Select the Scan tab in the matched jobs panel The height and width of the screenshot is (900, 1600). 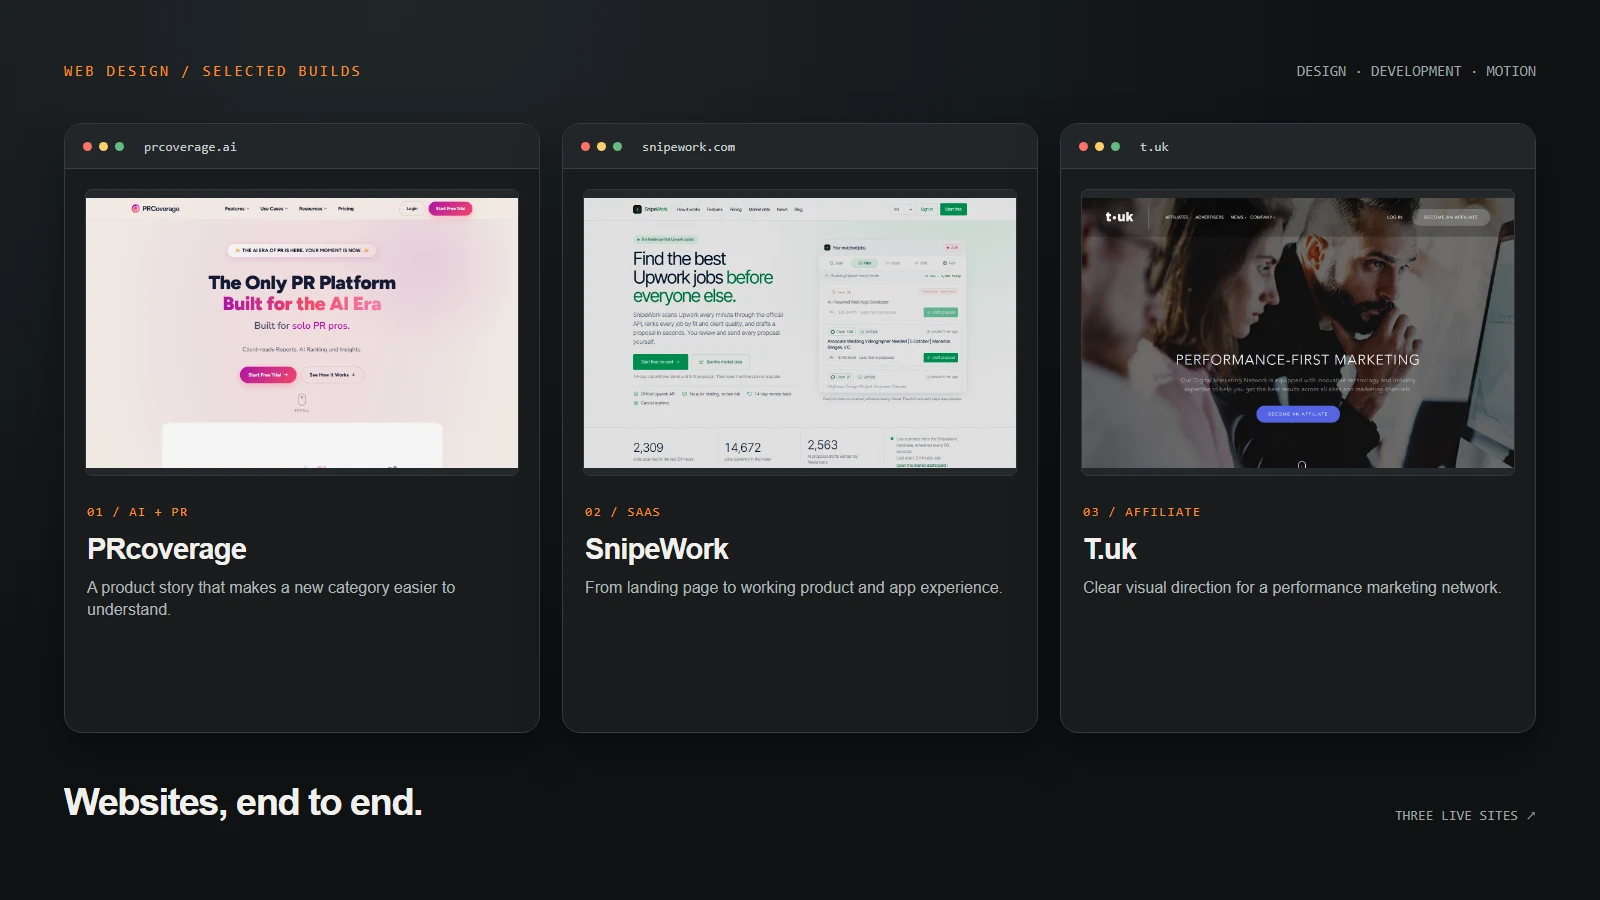click(836, 263)
